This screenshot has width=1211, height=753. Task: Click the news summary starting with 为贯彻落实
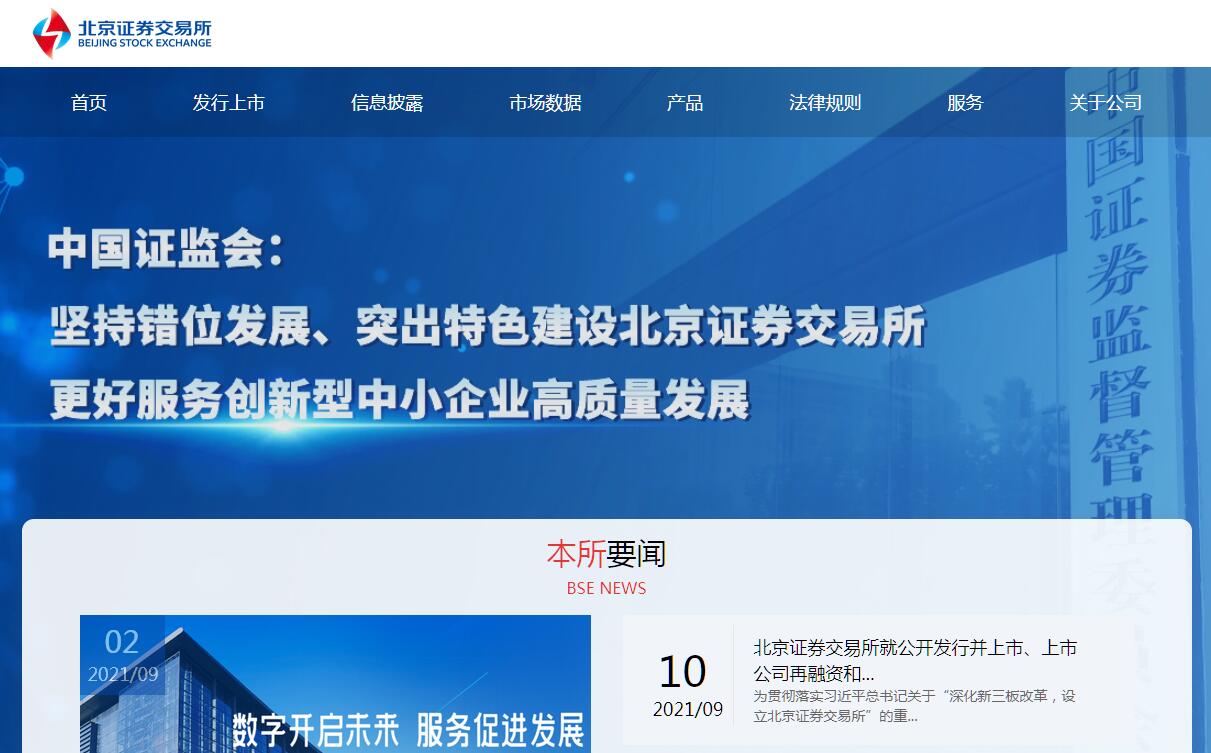click(x=914, y=706)
